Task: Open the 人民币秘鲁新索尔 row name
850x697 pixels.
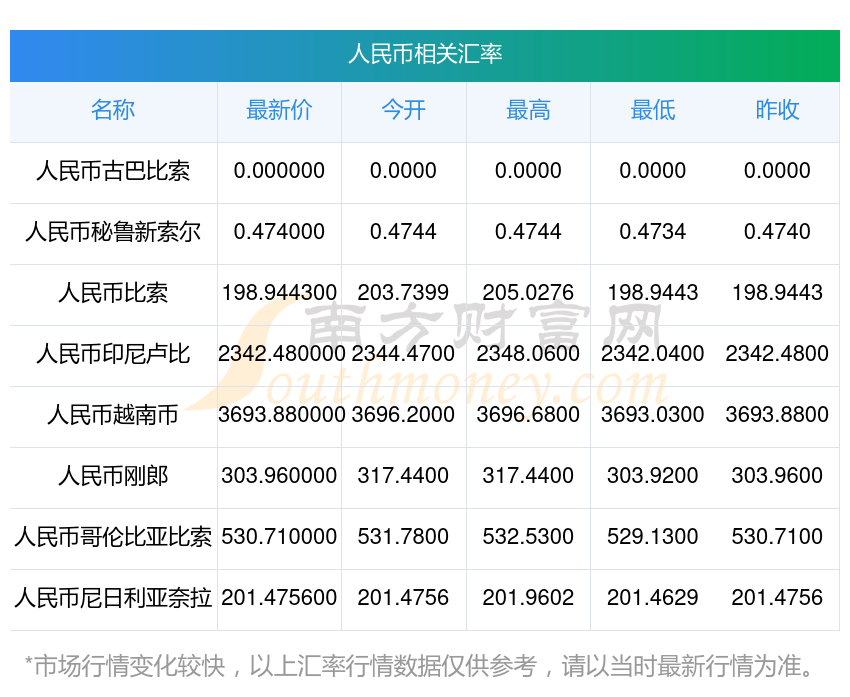Action: pos(113,232)
